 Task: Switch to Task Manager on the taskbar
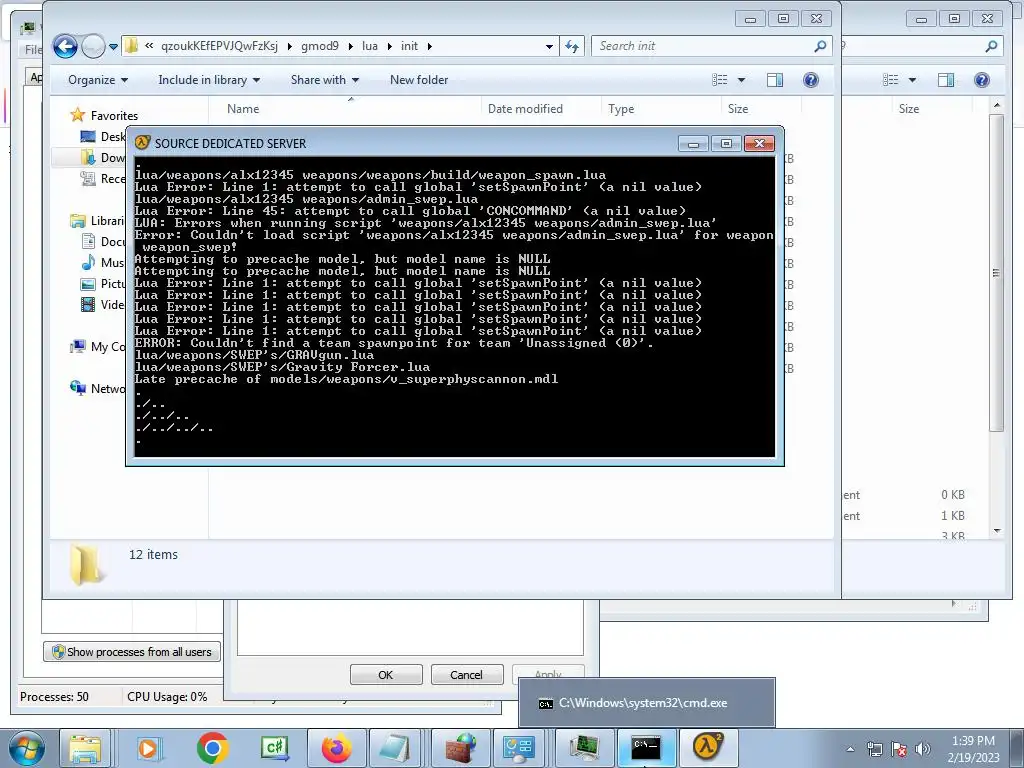[584, 748]
